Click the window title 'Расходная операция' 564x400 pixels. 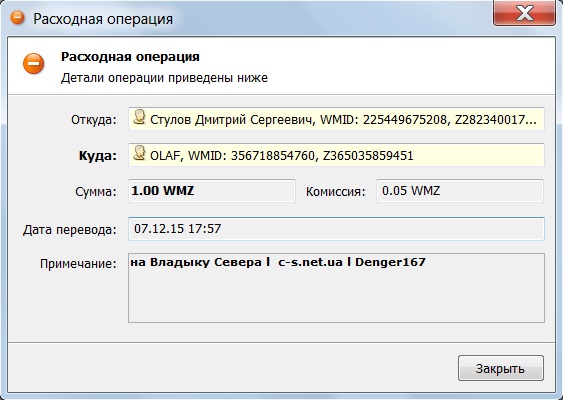pyautogui.click(x=103, y=19)
